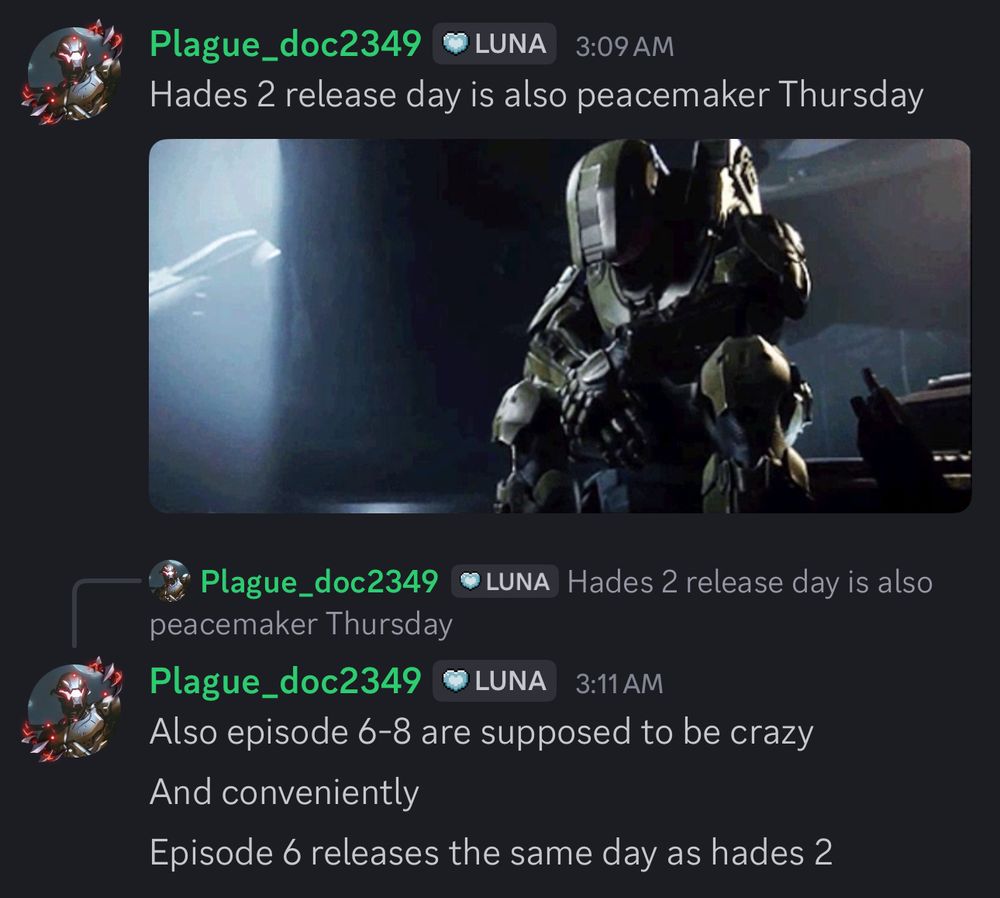The width and height of the screenshot is (1000, 898).
Task: Open the LUNA tag in the reply preview
Action: [504, 582]
